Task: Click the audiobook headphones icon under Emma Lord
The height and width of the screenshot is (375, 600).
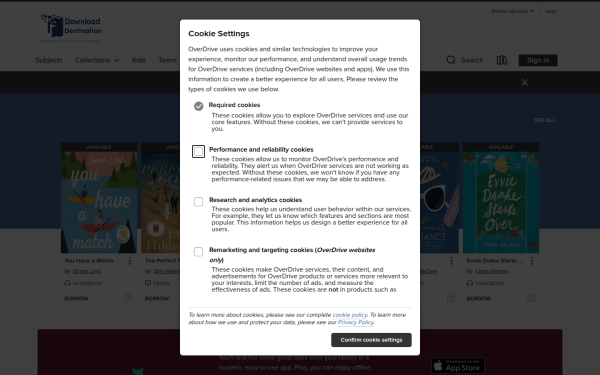Action: [x=68, y=283]
